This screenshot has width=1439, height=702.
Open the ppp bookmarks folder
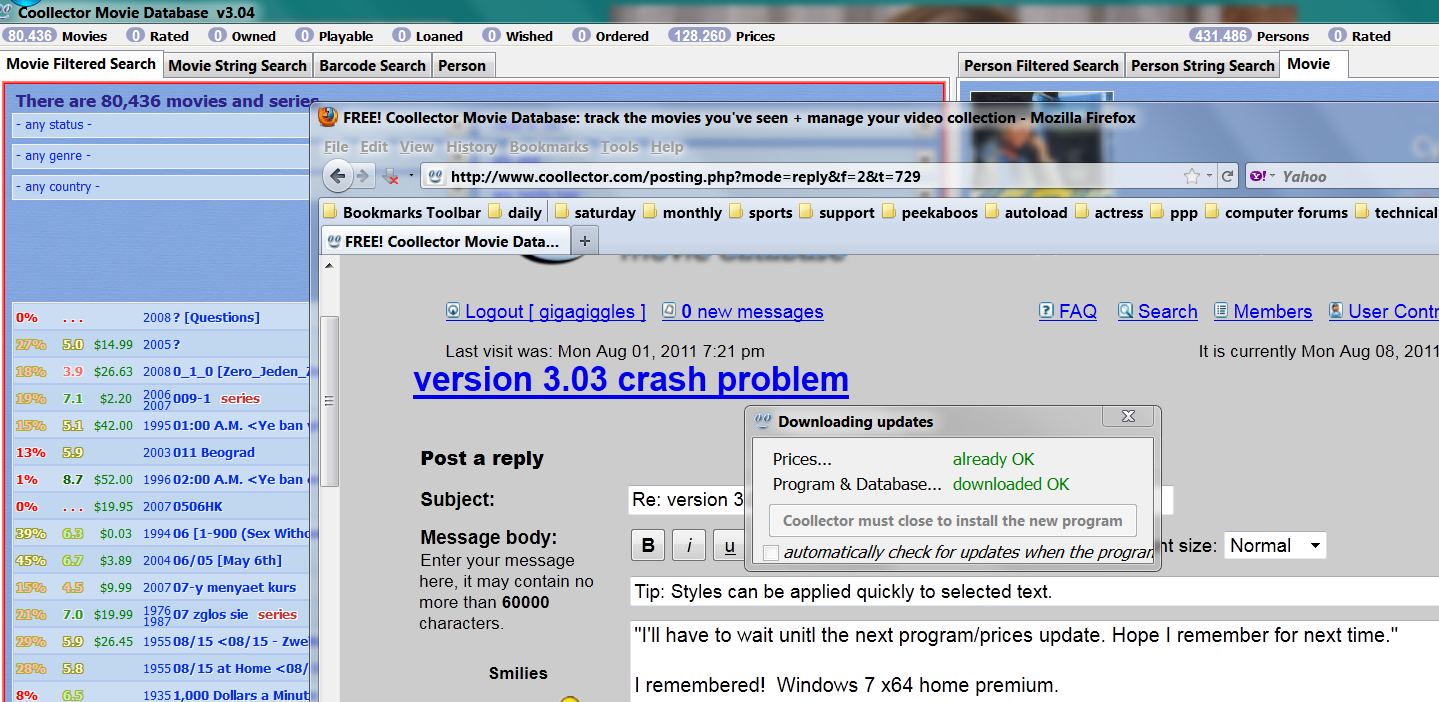point(1174,212)
